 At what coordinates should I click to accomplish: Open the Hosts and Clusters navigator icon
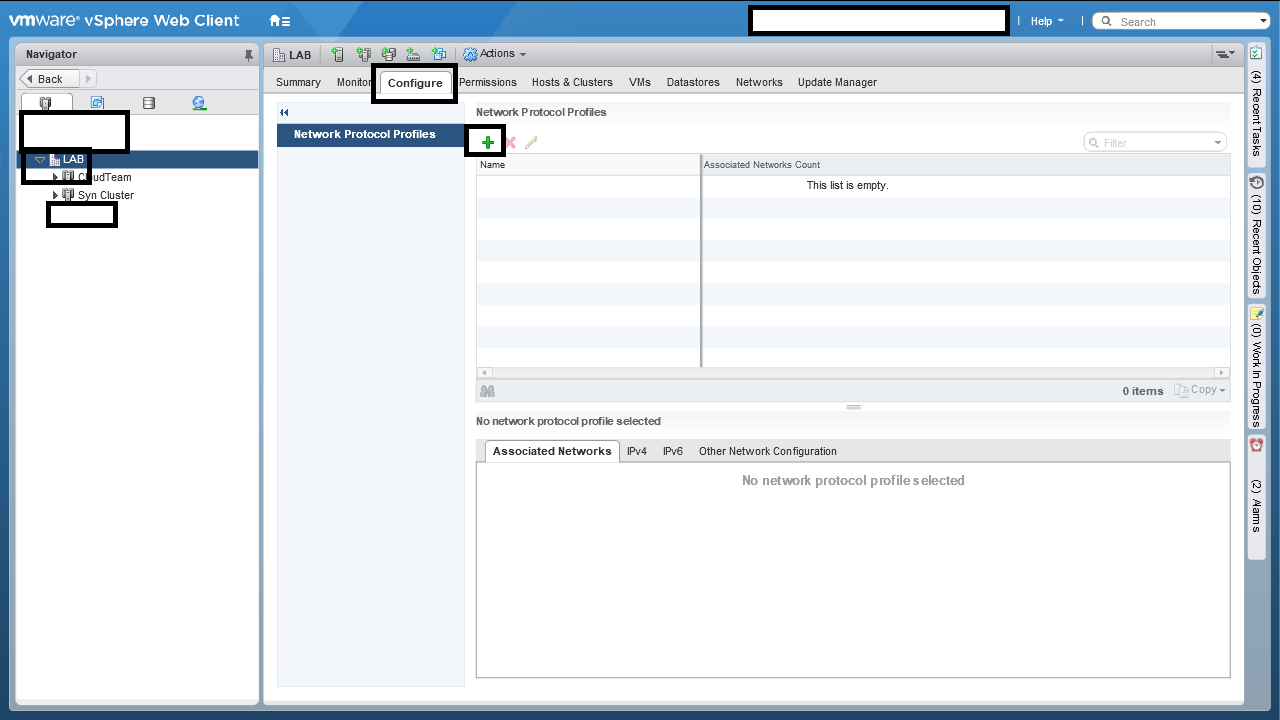tap(46, 103)
